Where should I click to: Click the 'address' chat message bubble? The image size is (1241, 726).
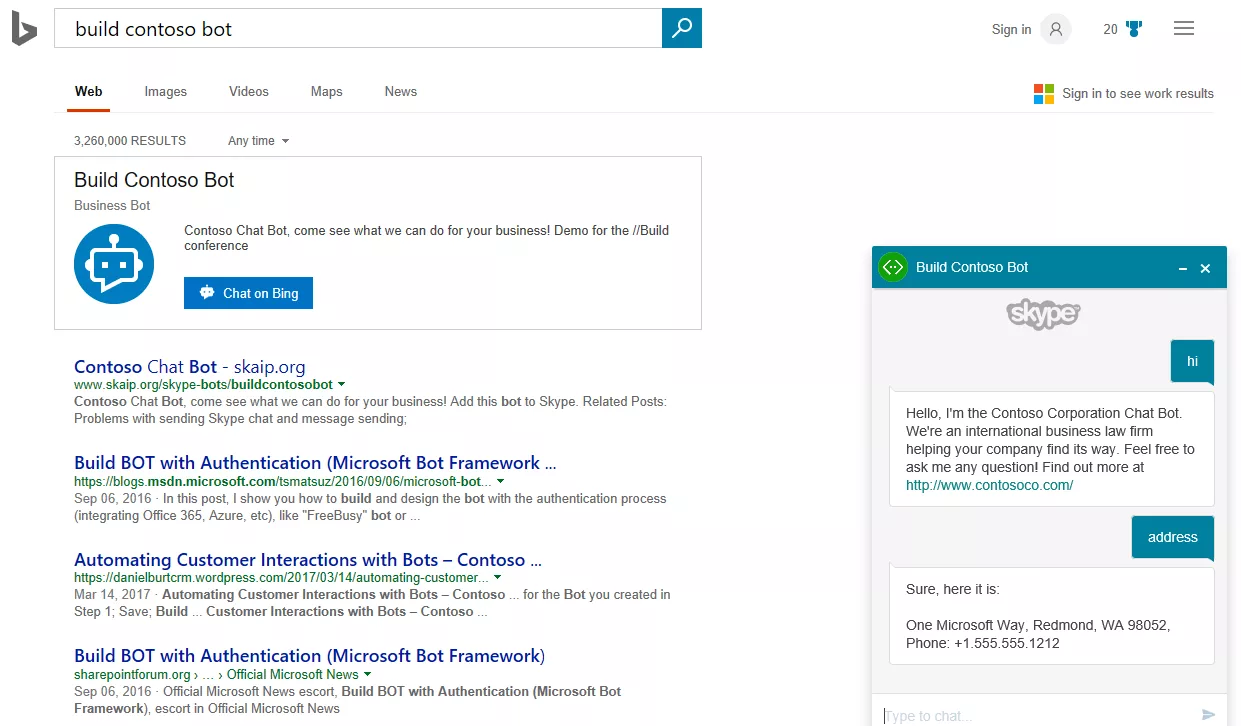click(x=1173, y=537)
